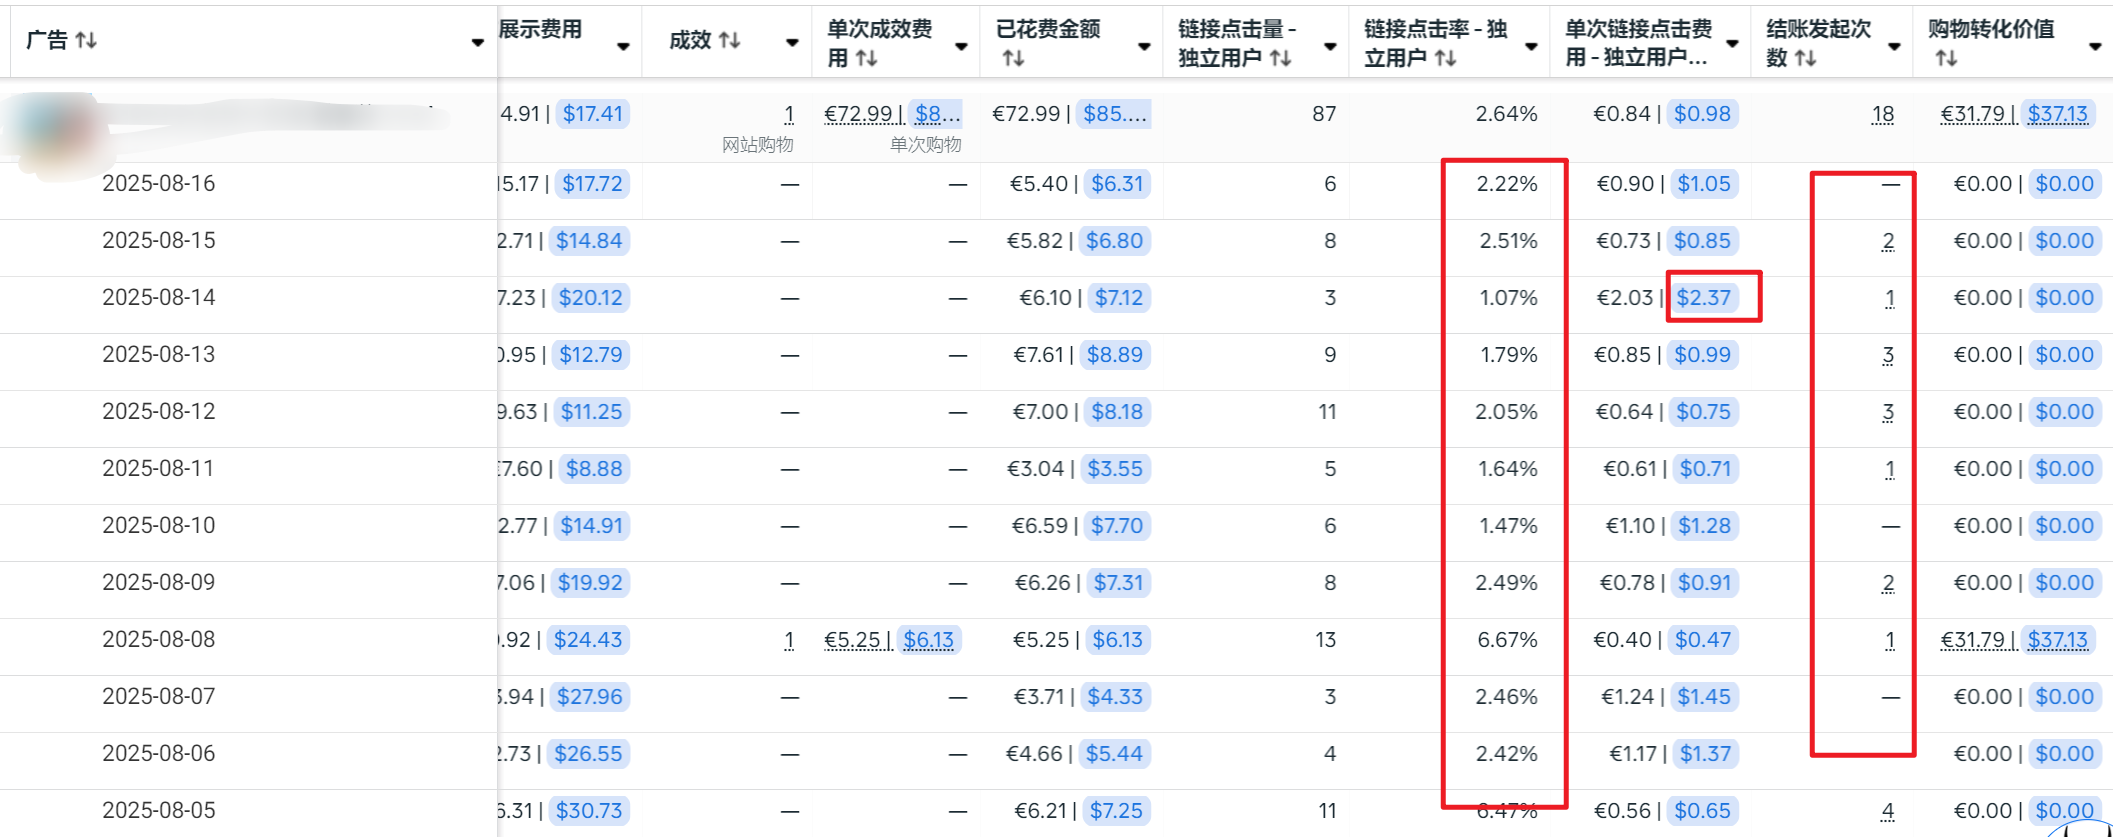Click the underlined 18 checkout total
This screenshot has height=837, width=2113.
1882,115
